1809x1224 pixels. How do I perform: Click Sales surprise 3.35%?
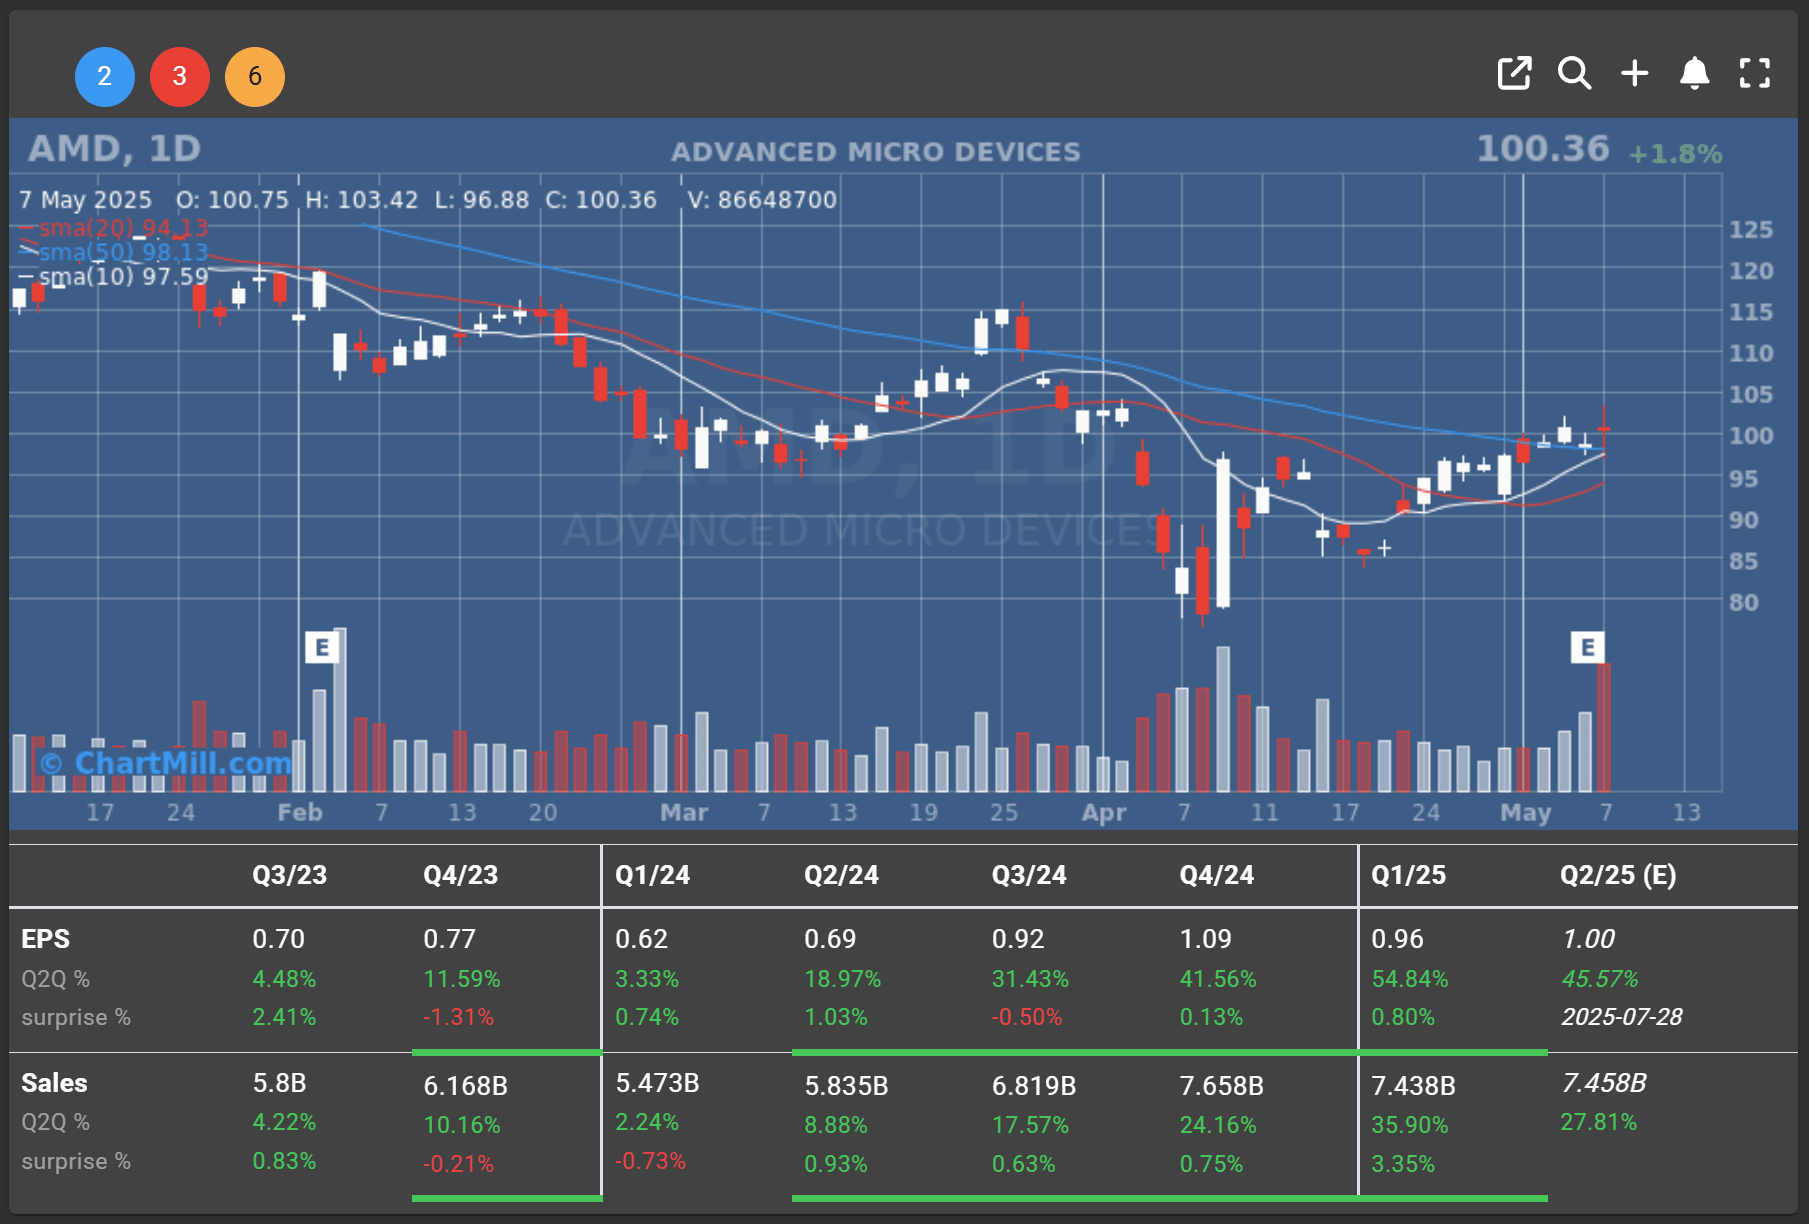click(x=1403, y=1164)
